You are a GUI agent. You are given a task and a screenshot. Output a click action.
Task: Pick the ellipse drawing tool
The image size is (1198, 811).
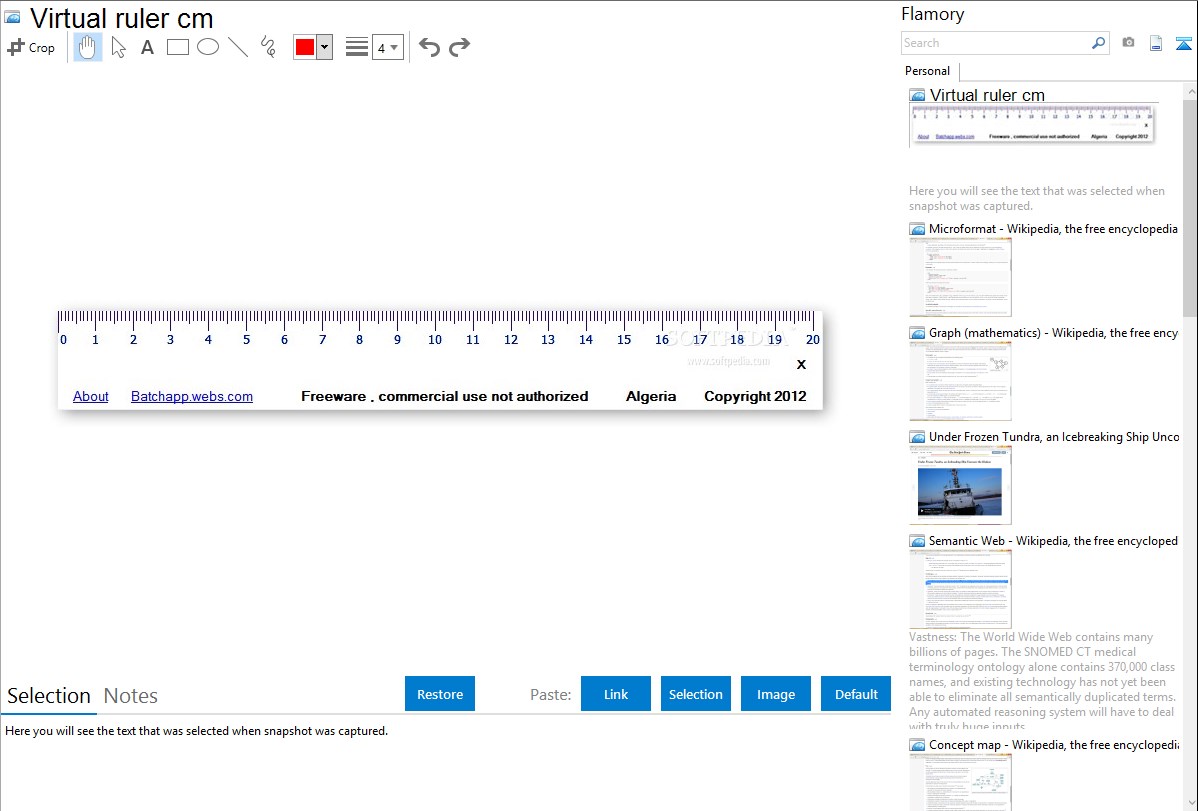coord(208,47)
